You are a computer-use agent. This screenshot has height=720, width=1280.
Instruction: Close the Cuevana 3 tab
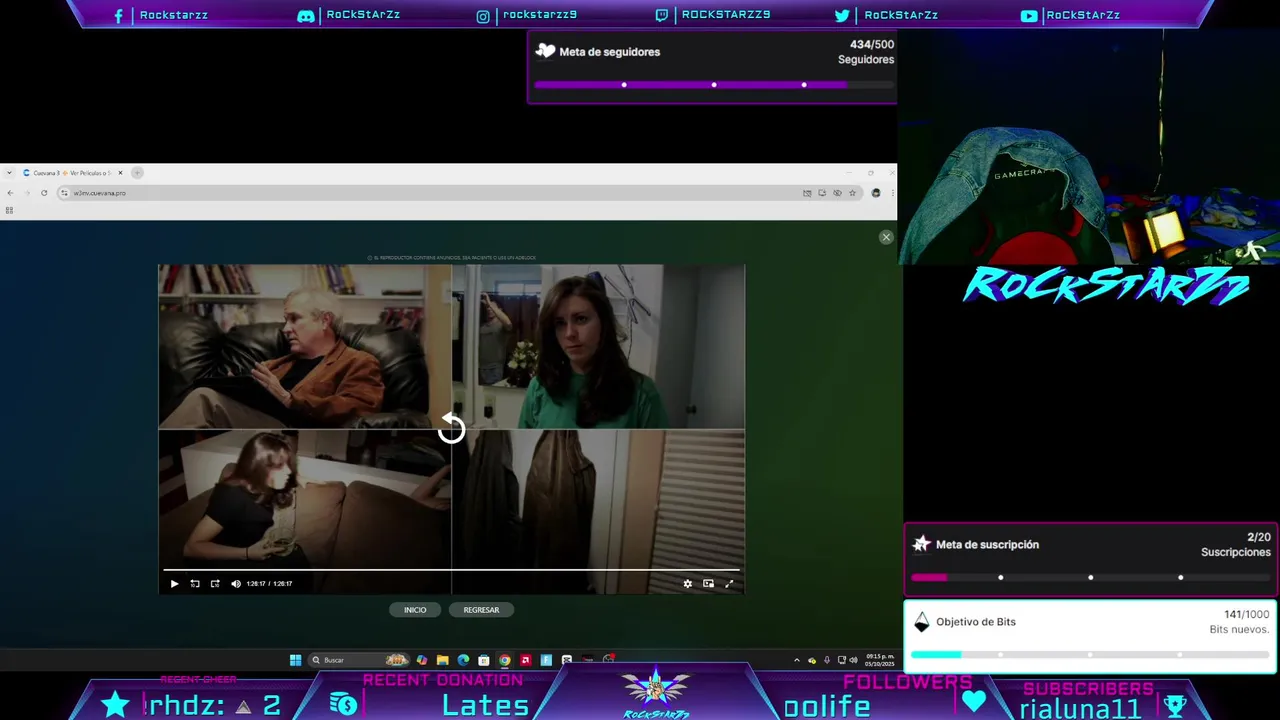120,173
